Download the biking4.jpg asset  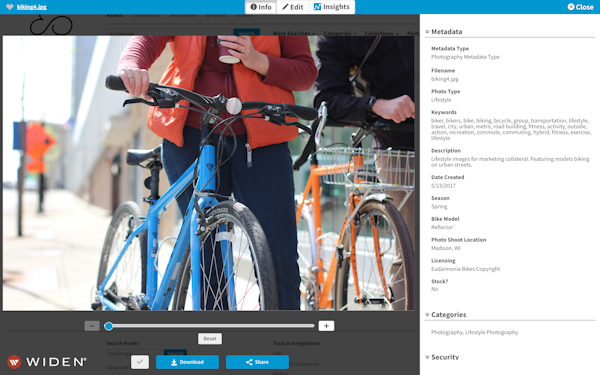point(188,362)
